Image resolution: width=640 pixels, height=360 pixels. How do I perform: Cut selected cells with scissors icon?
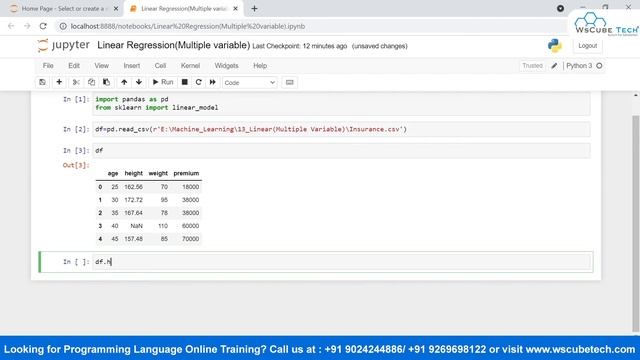pos(76,82)
